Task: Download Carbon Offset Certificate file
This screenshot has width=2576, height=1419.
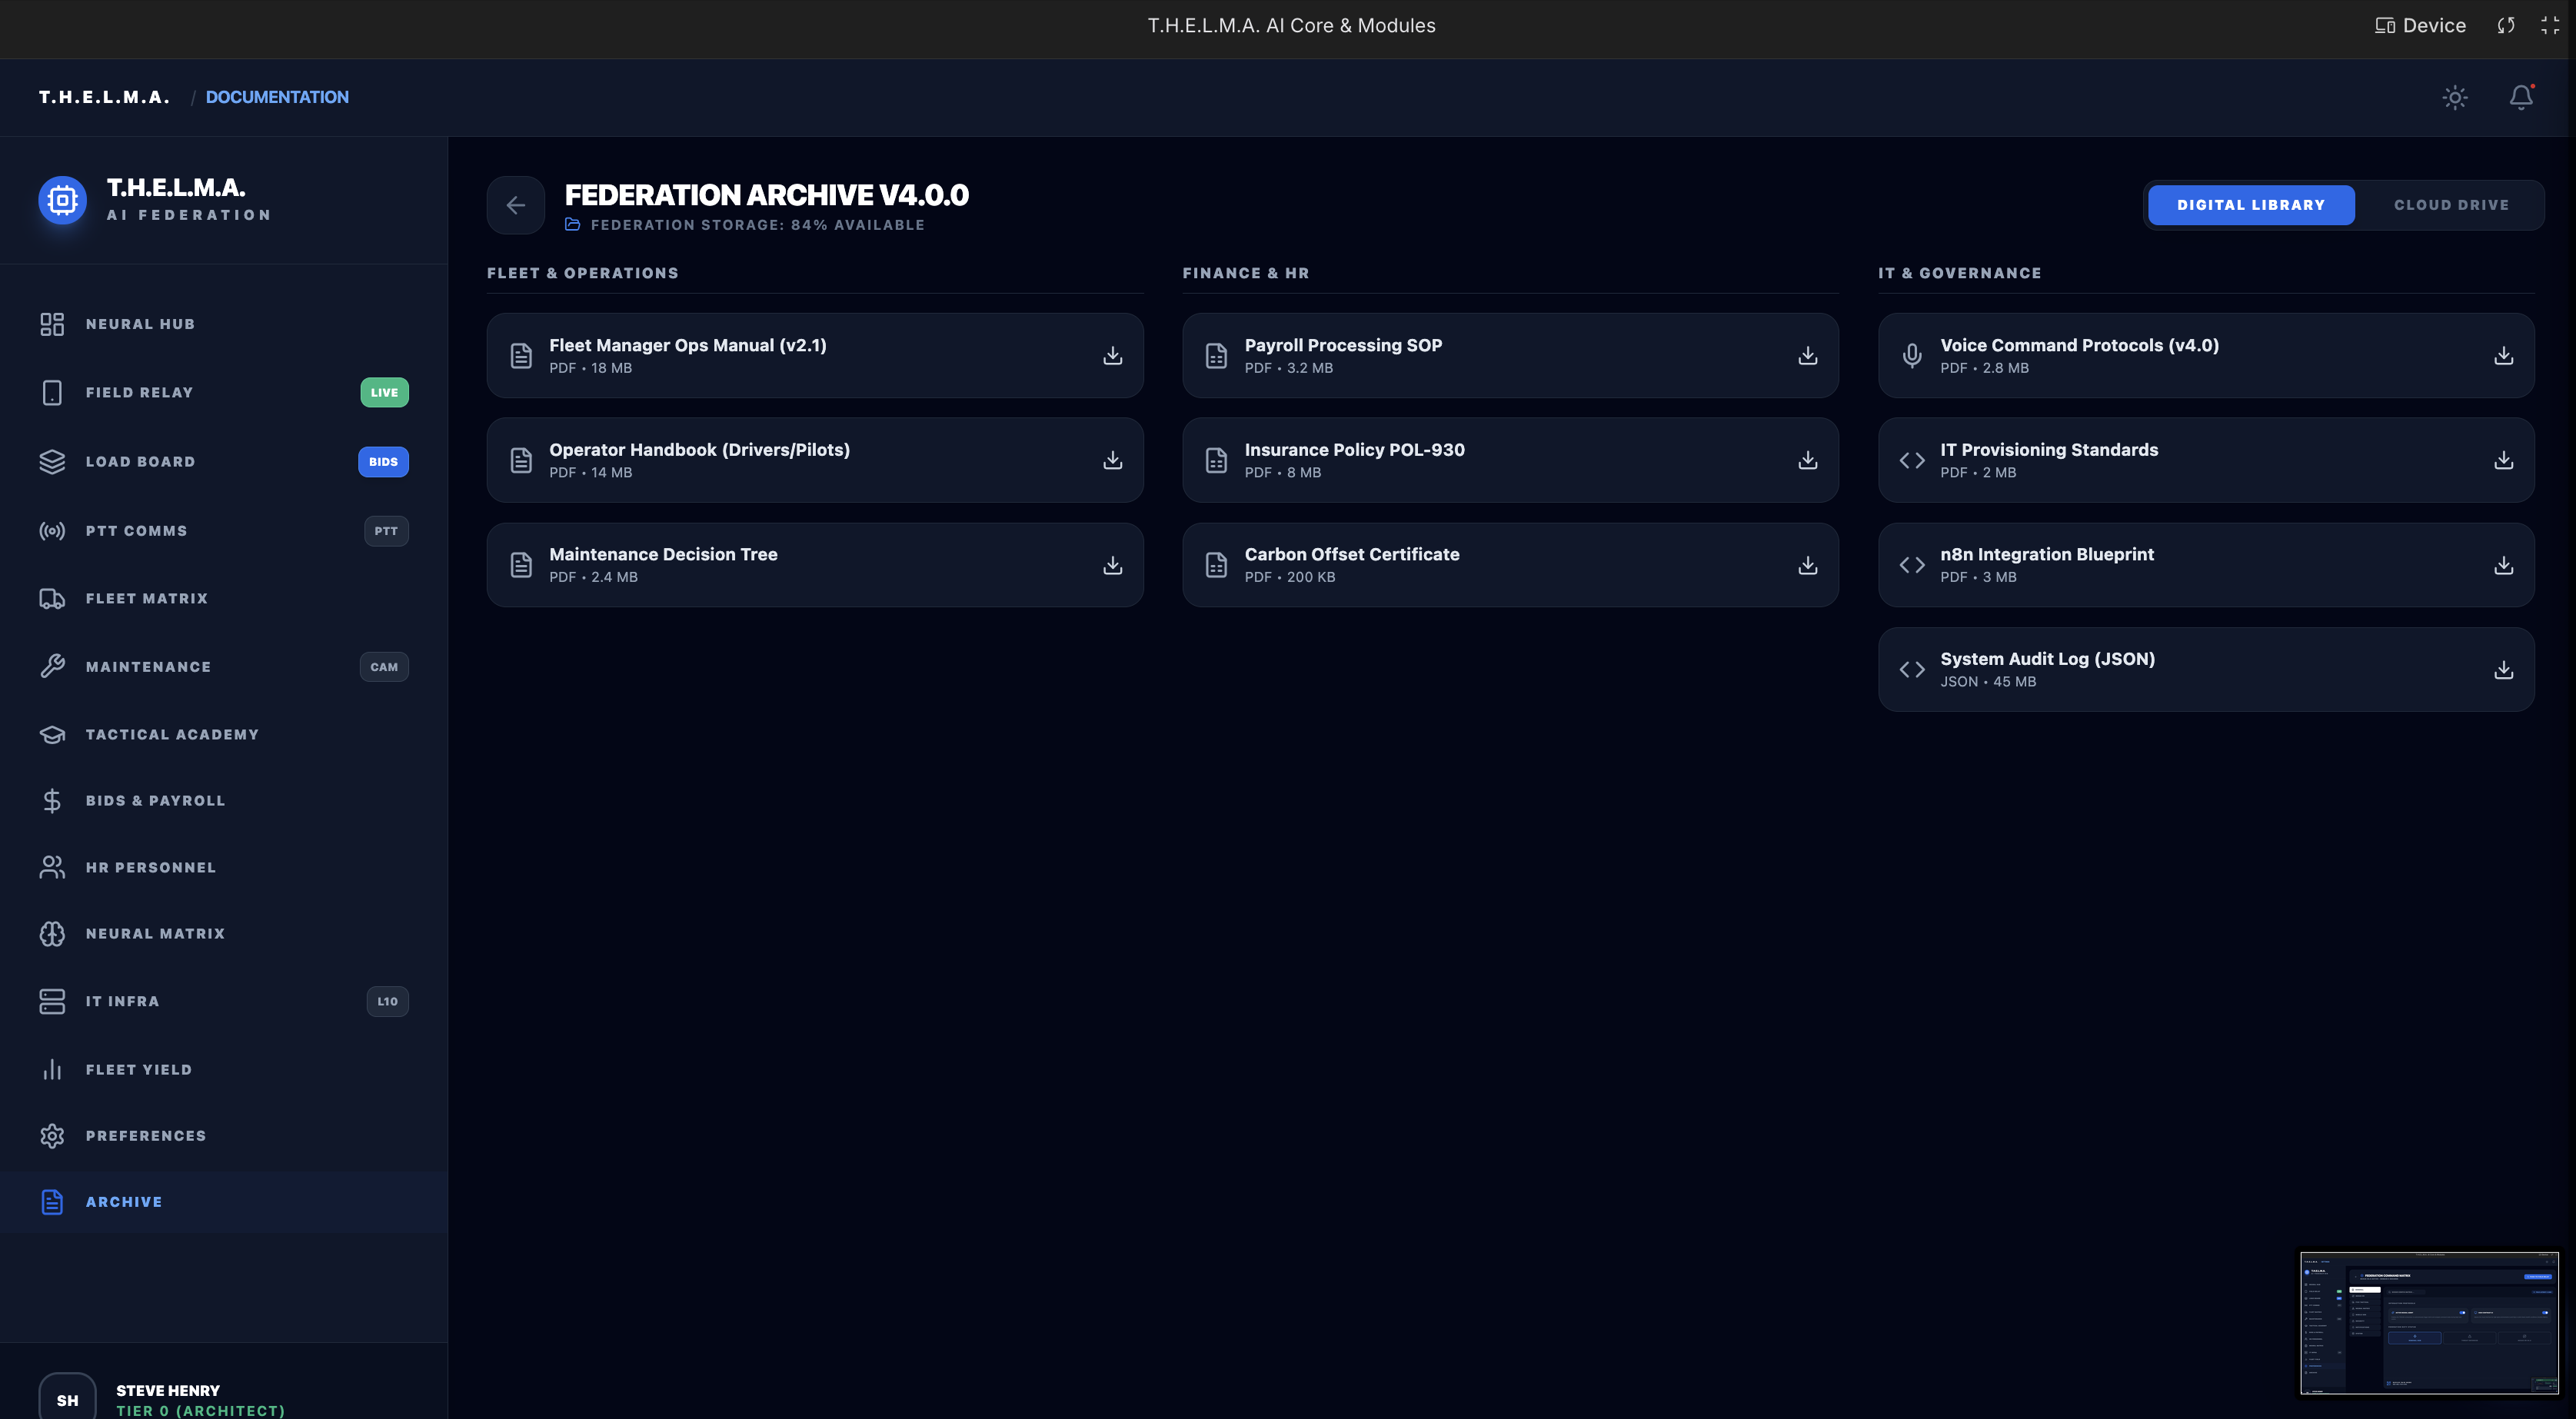Action: coord(1807,565)
